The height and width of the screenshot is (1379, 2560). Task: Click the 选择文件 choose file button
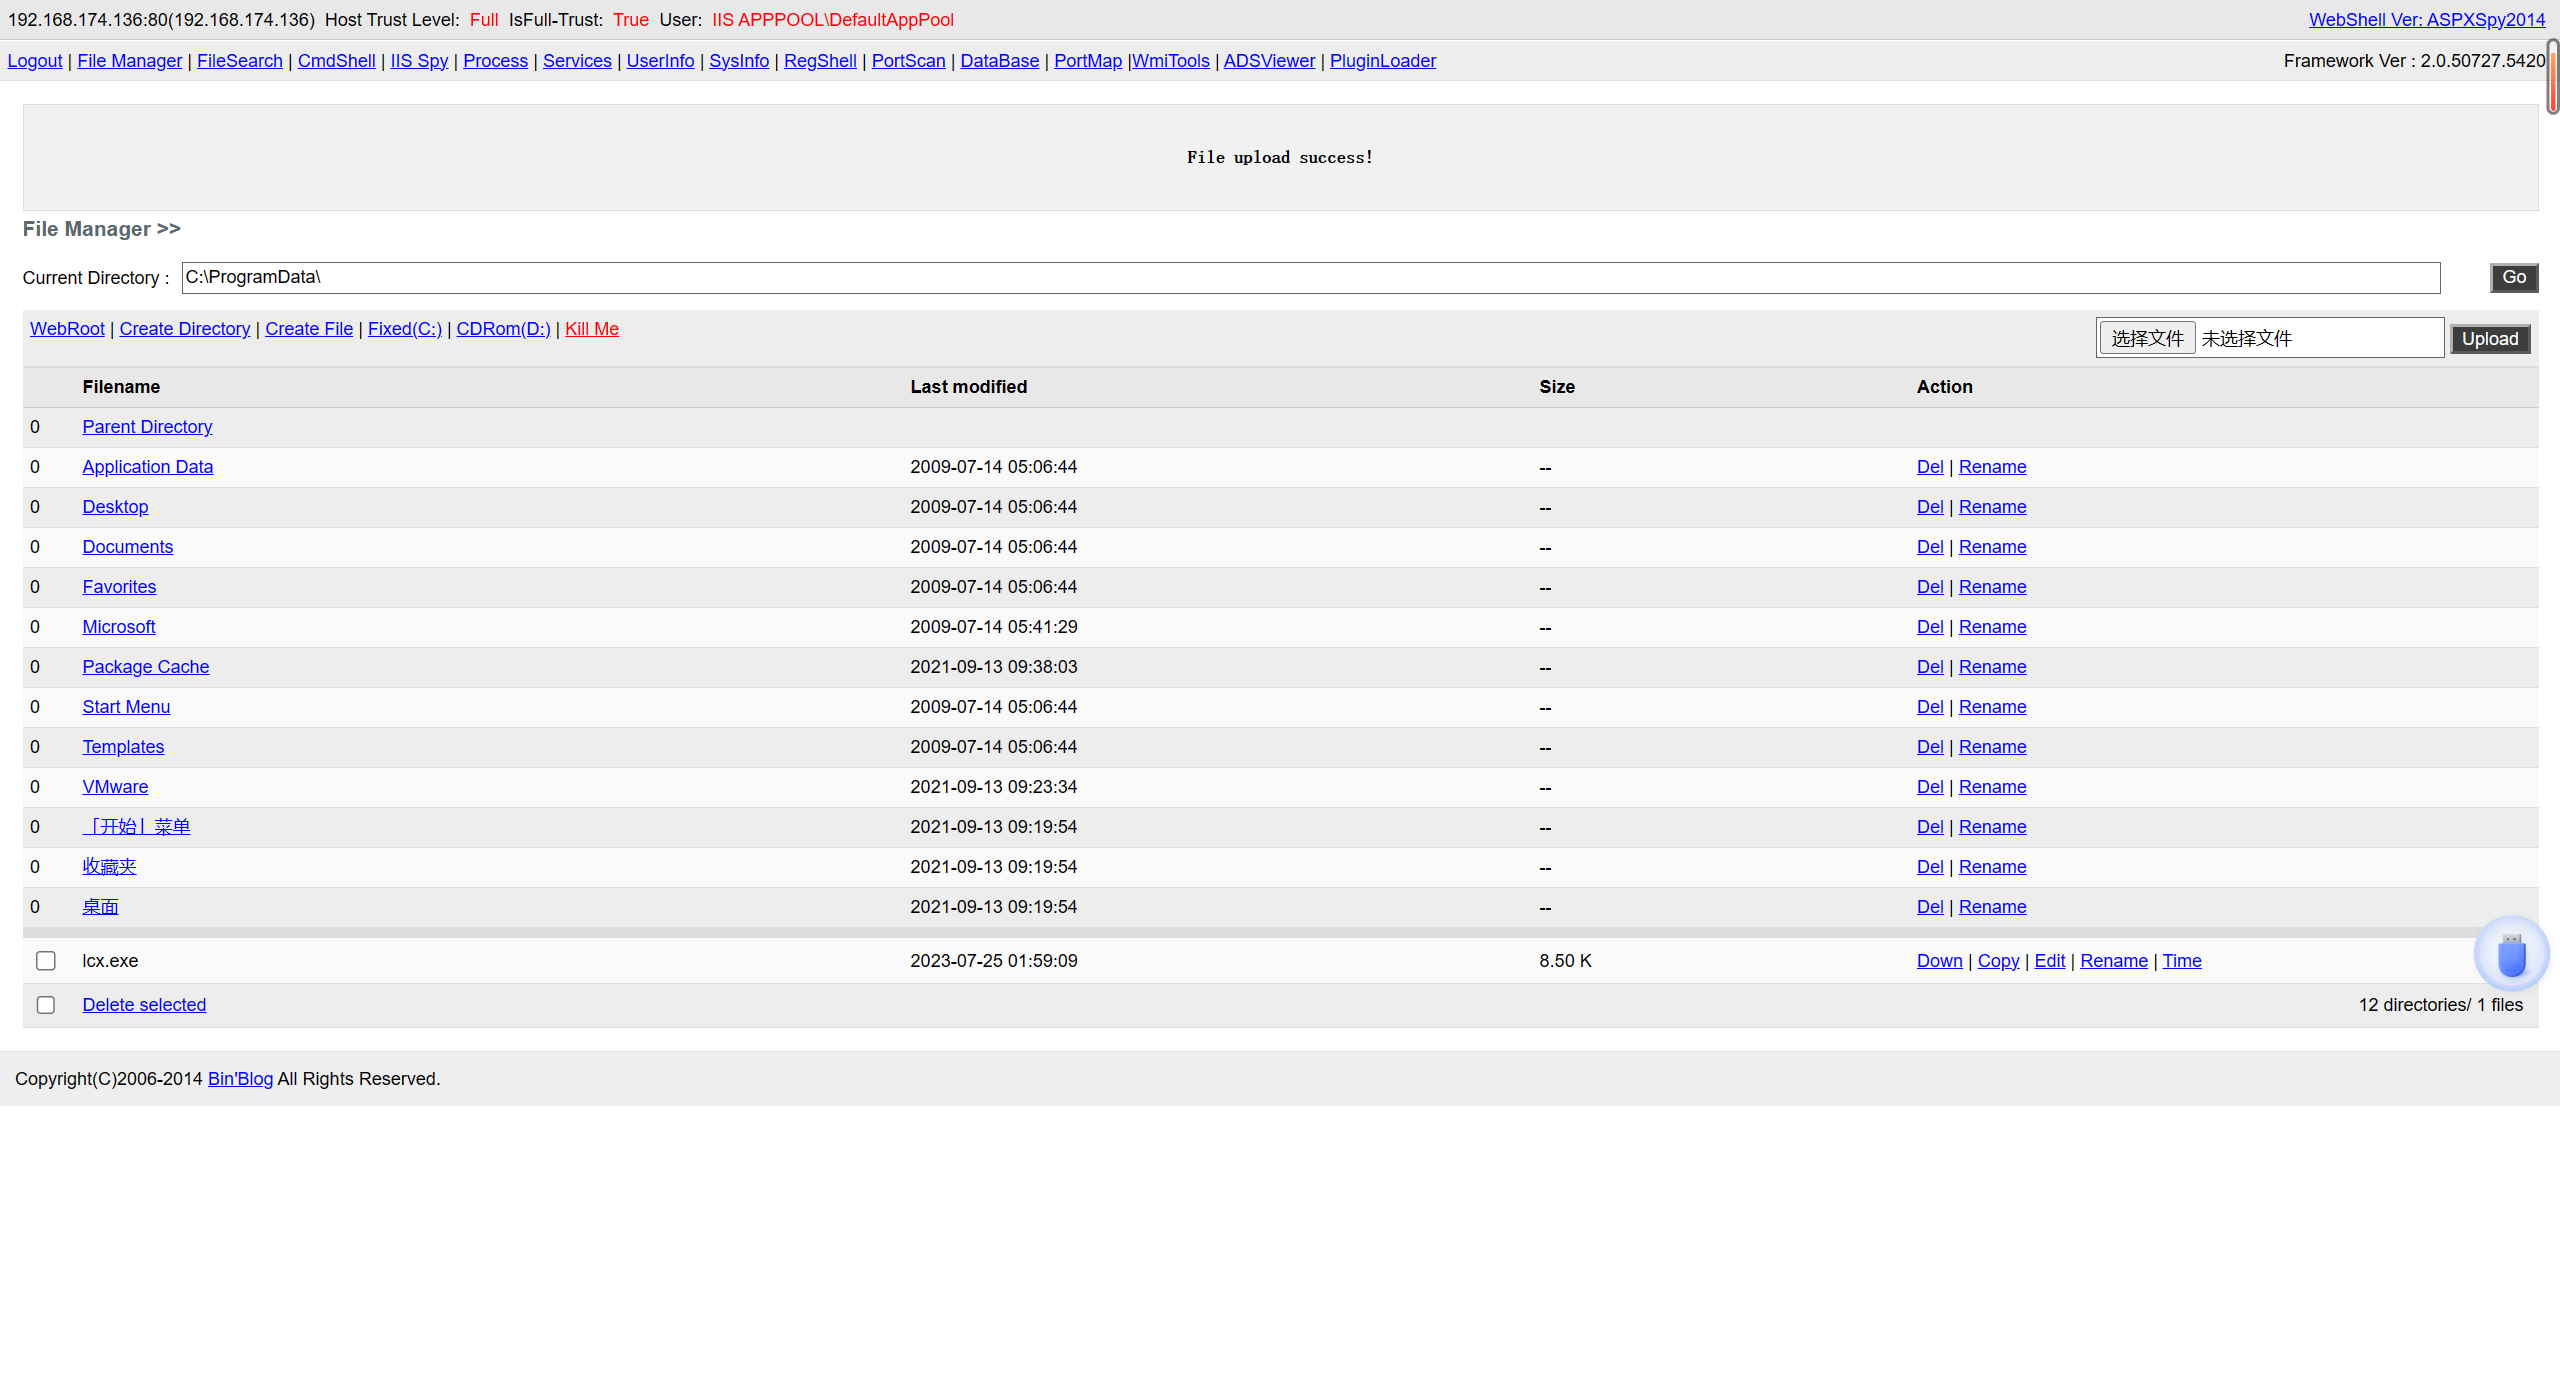pos(2147,338)
